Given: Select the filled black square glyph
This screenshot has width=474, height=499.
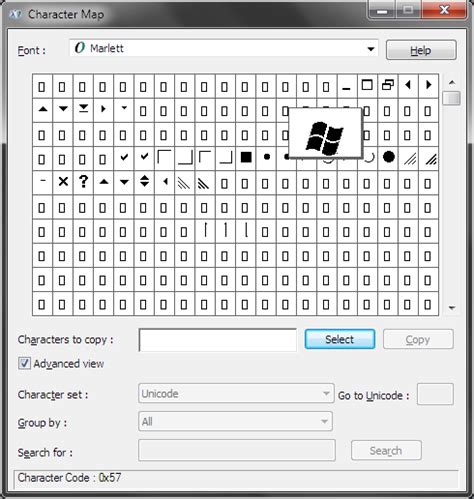Looking at the screenshot, I should (246, 158).
